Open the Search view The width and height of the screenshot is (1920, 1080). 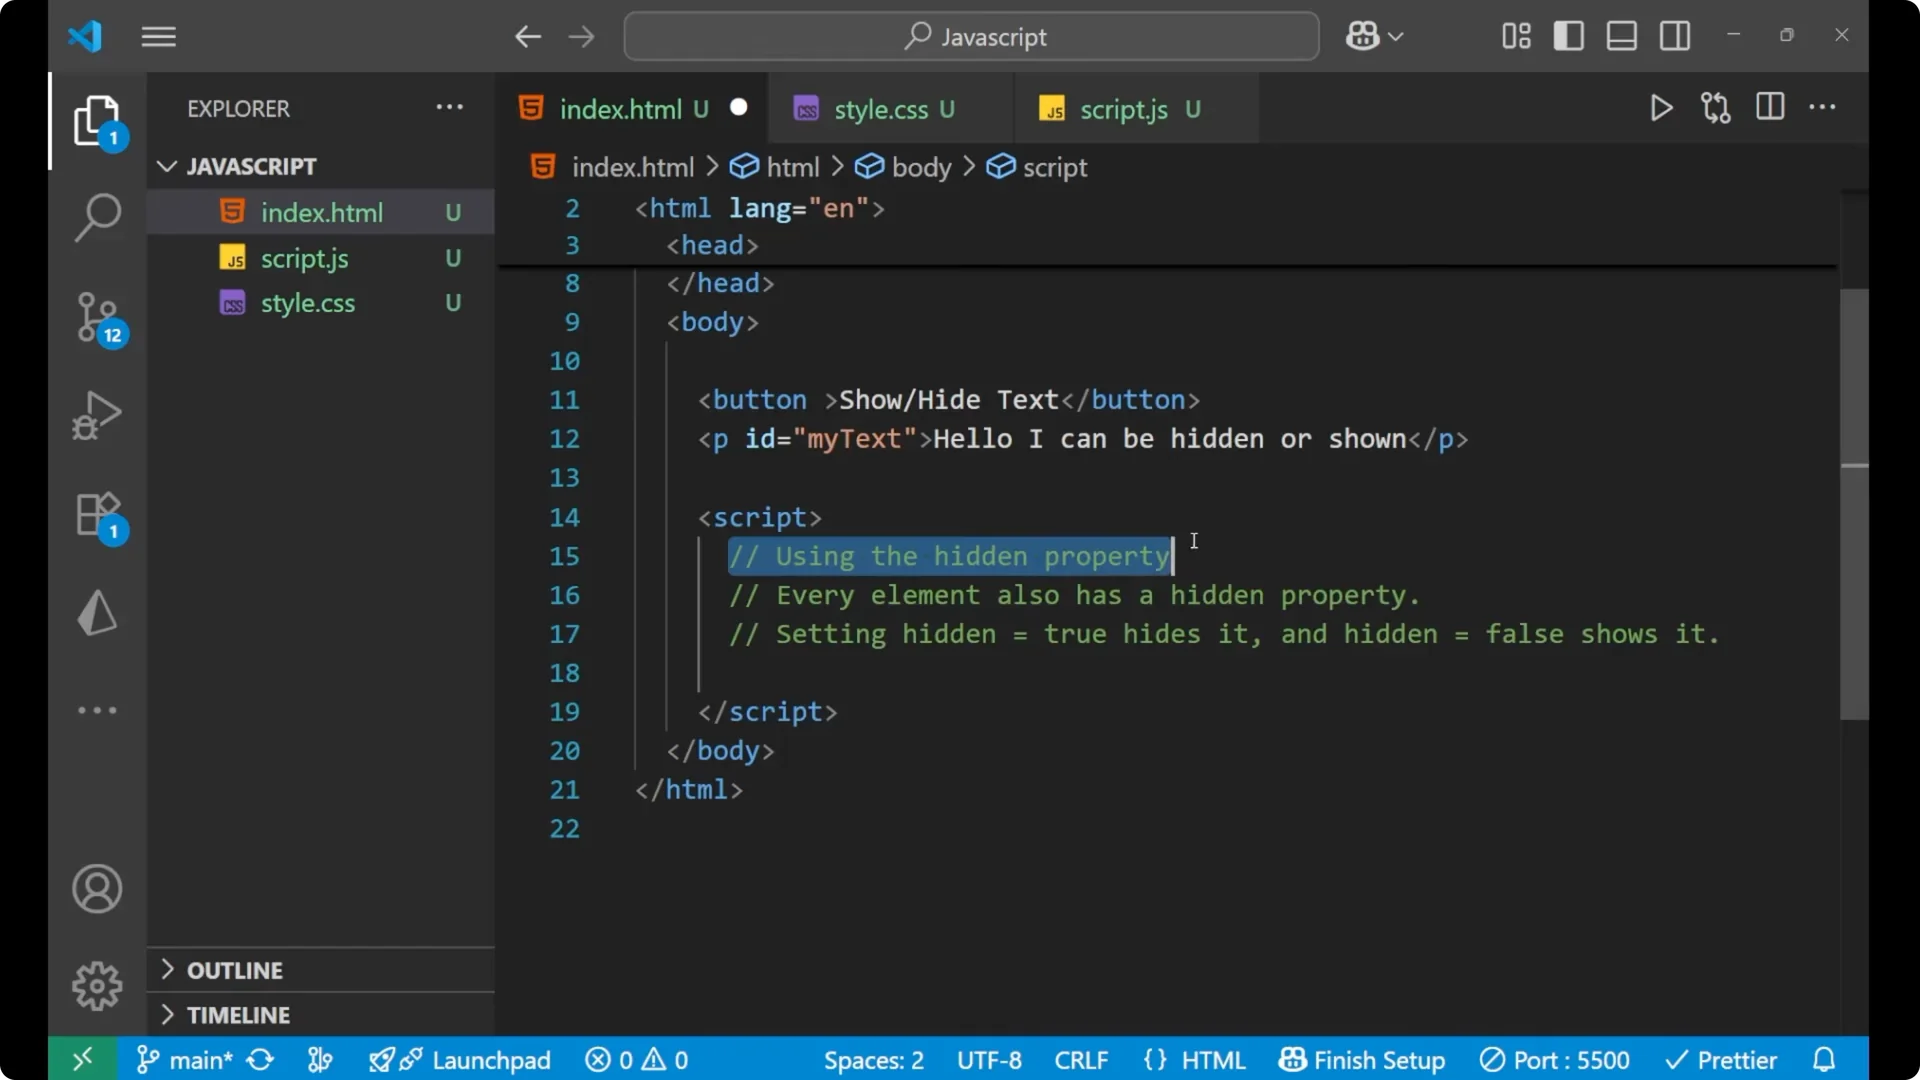pos(97,217)
